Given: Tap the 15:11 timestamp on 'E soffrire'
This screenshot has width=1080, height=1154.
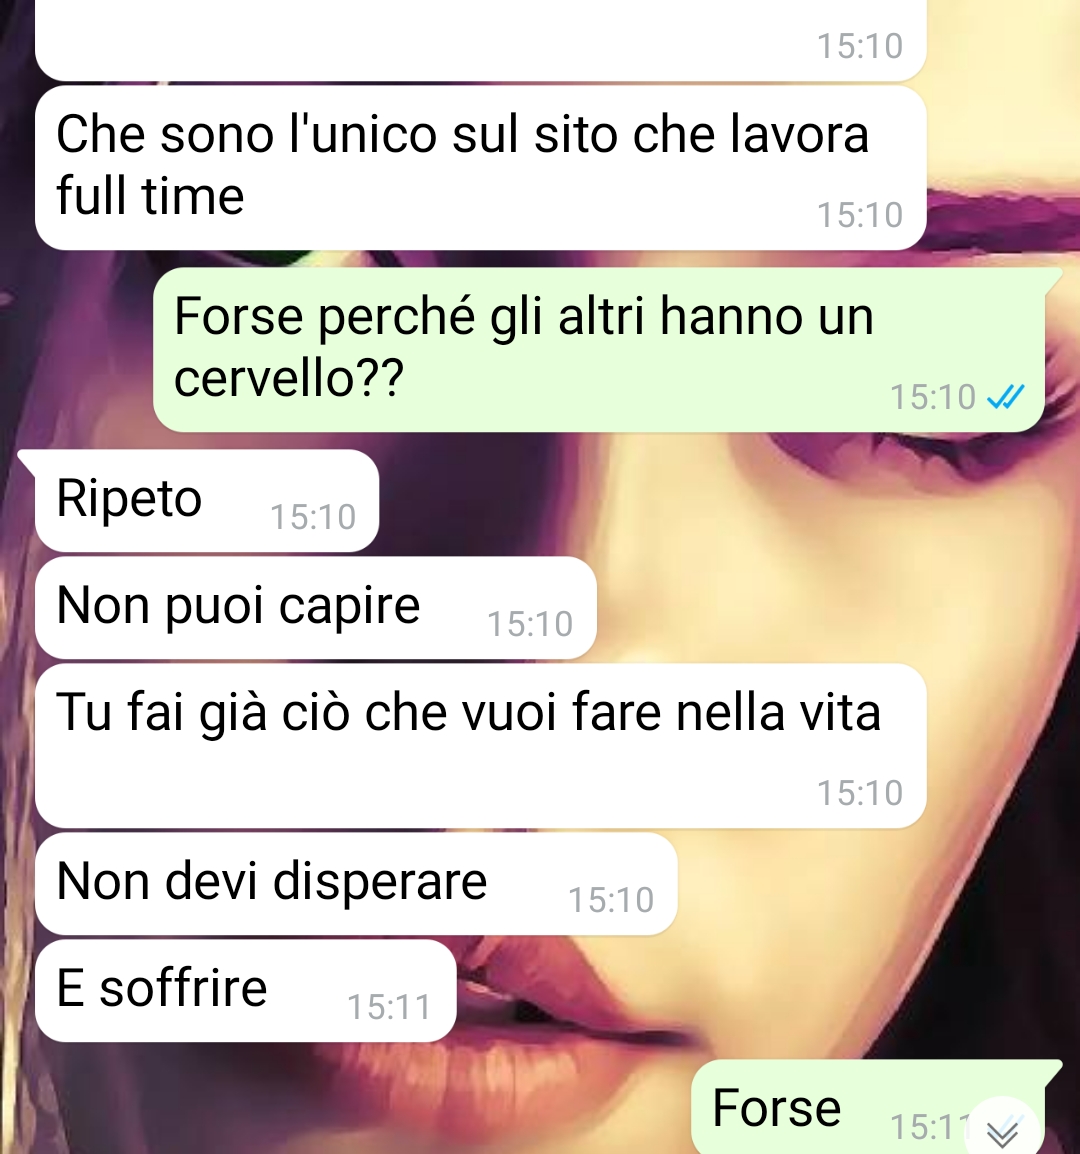Looking at the screenshot, I should 389,1007.
